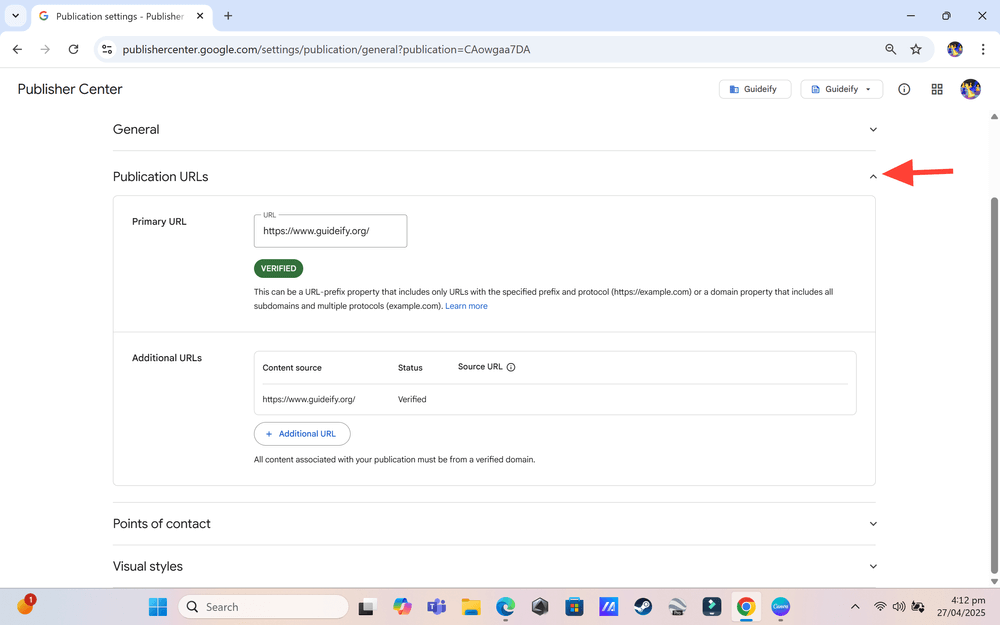Open the Windows Start menu
The image size is (1000, 625).
click(x=158, y=607)
